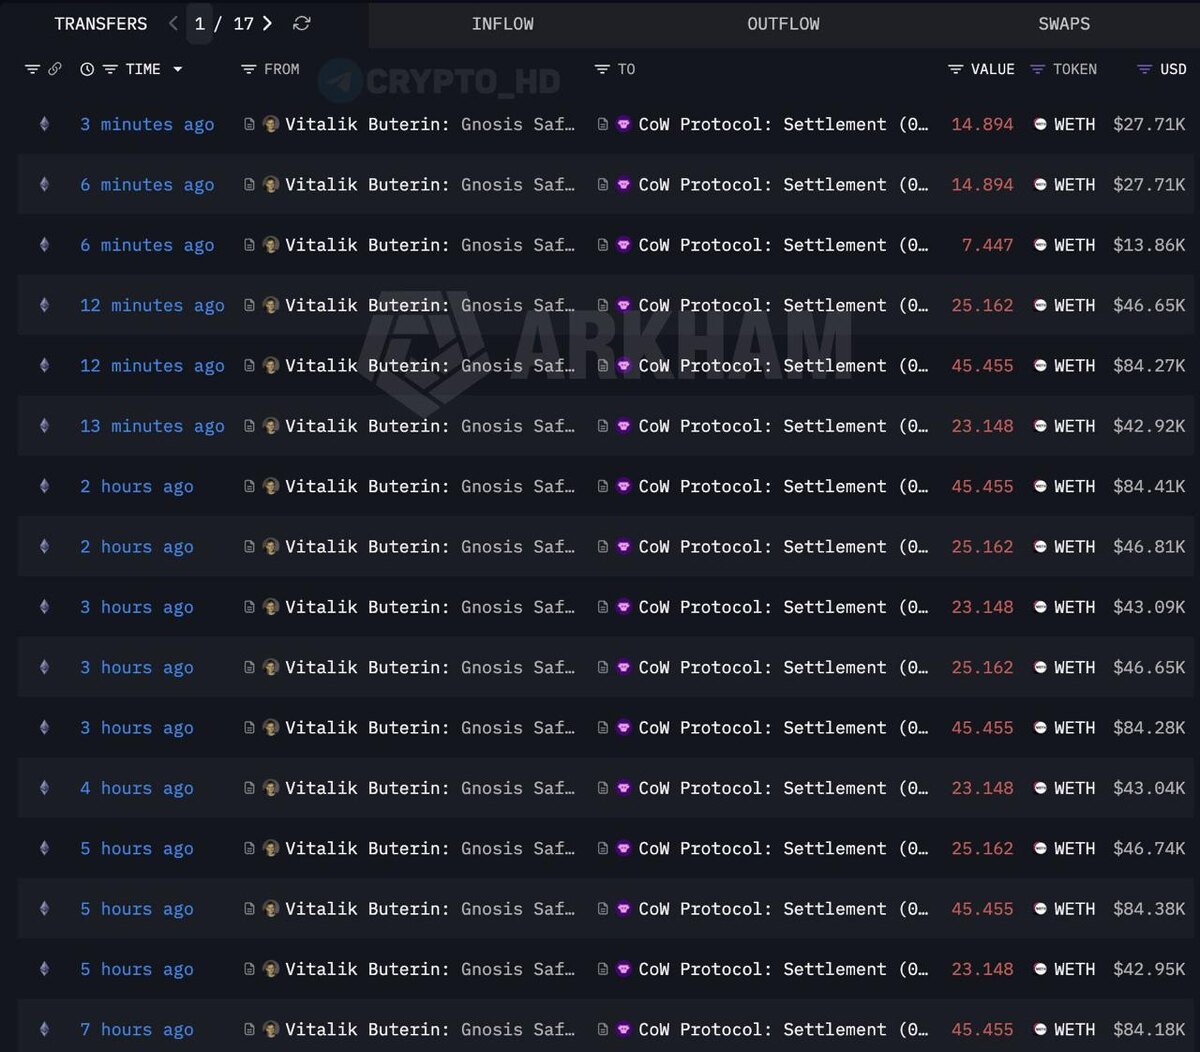This screenshot has width=1200, height=1052.
Task: Click the 45.455 value in $84.18K row
Action: click(982, 1029)
